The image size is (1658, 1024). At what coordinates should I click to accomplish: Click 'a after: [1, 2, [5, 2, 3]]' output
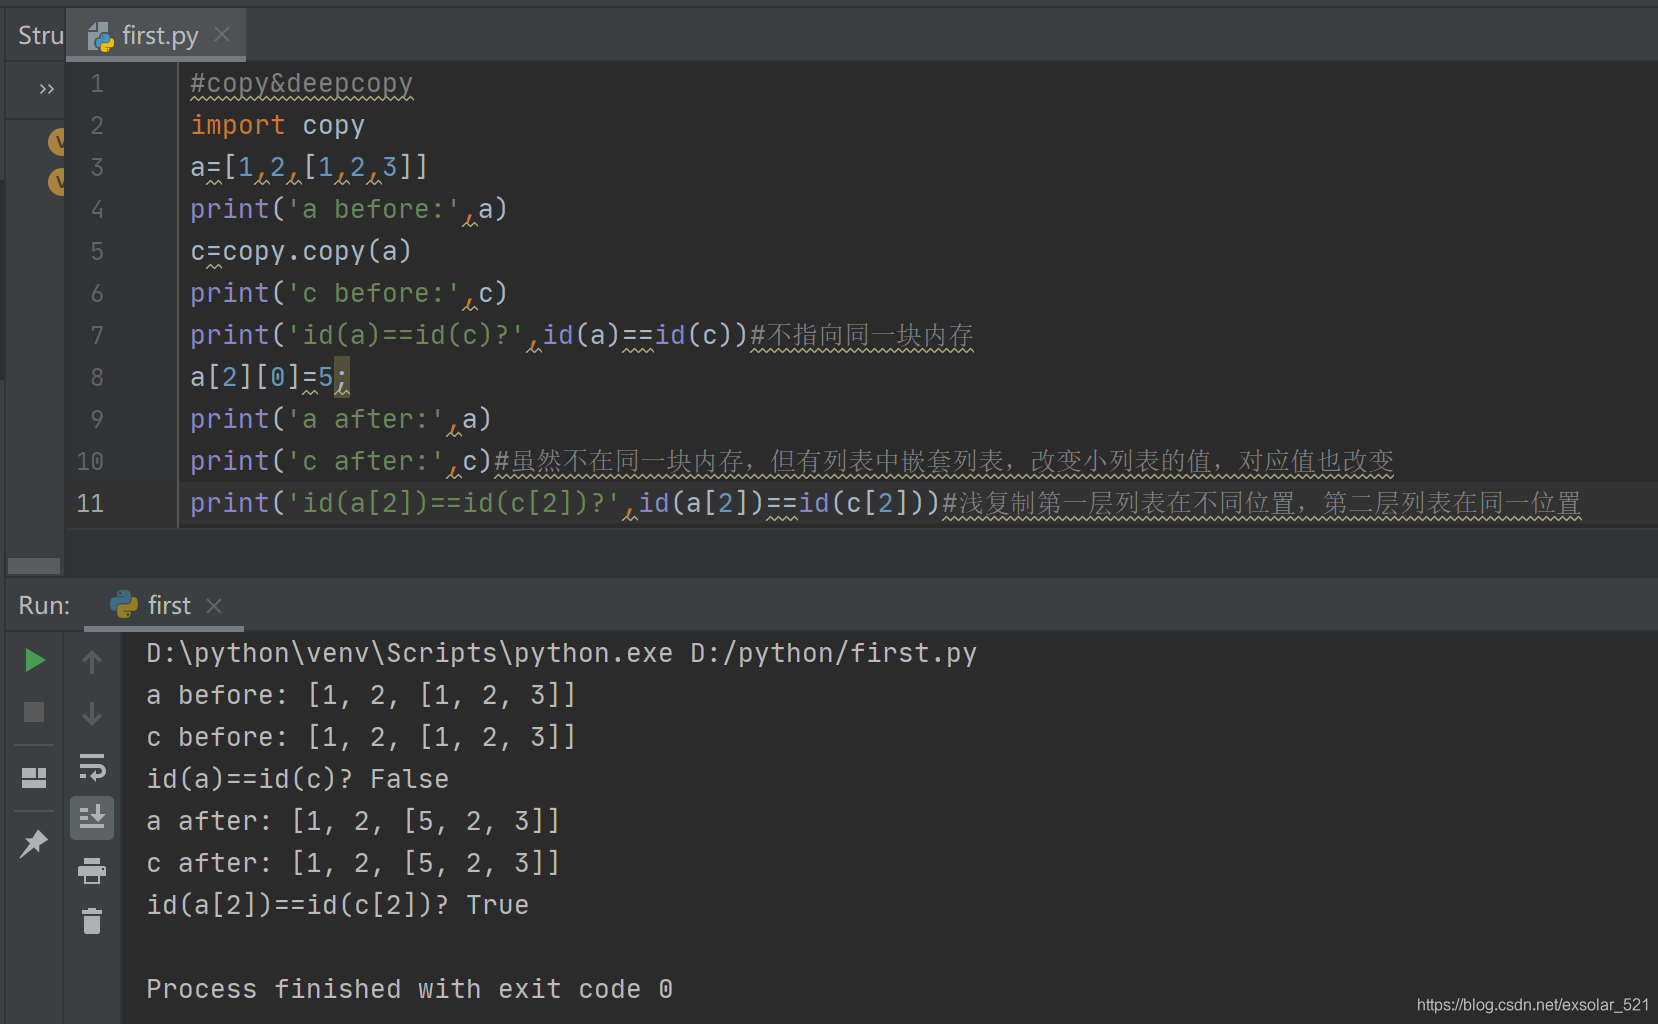point(353,821)
